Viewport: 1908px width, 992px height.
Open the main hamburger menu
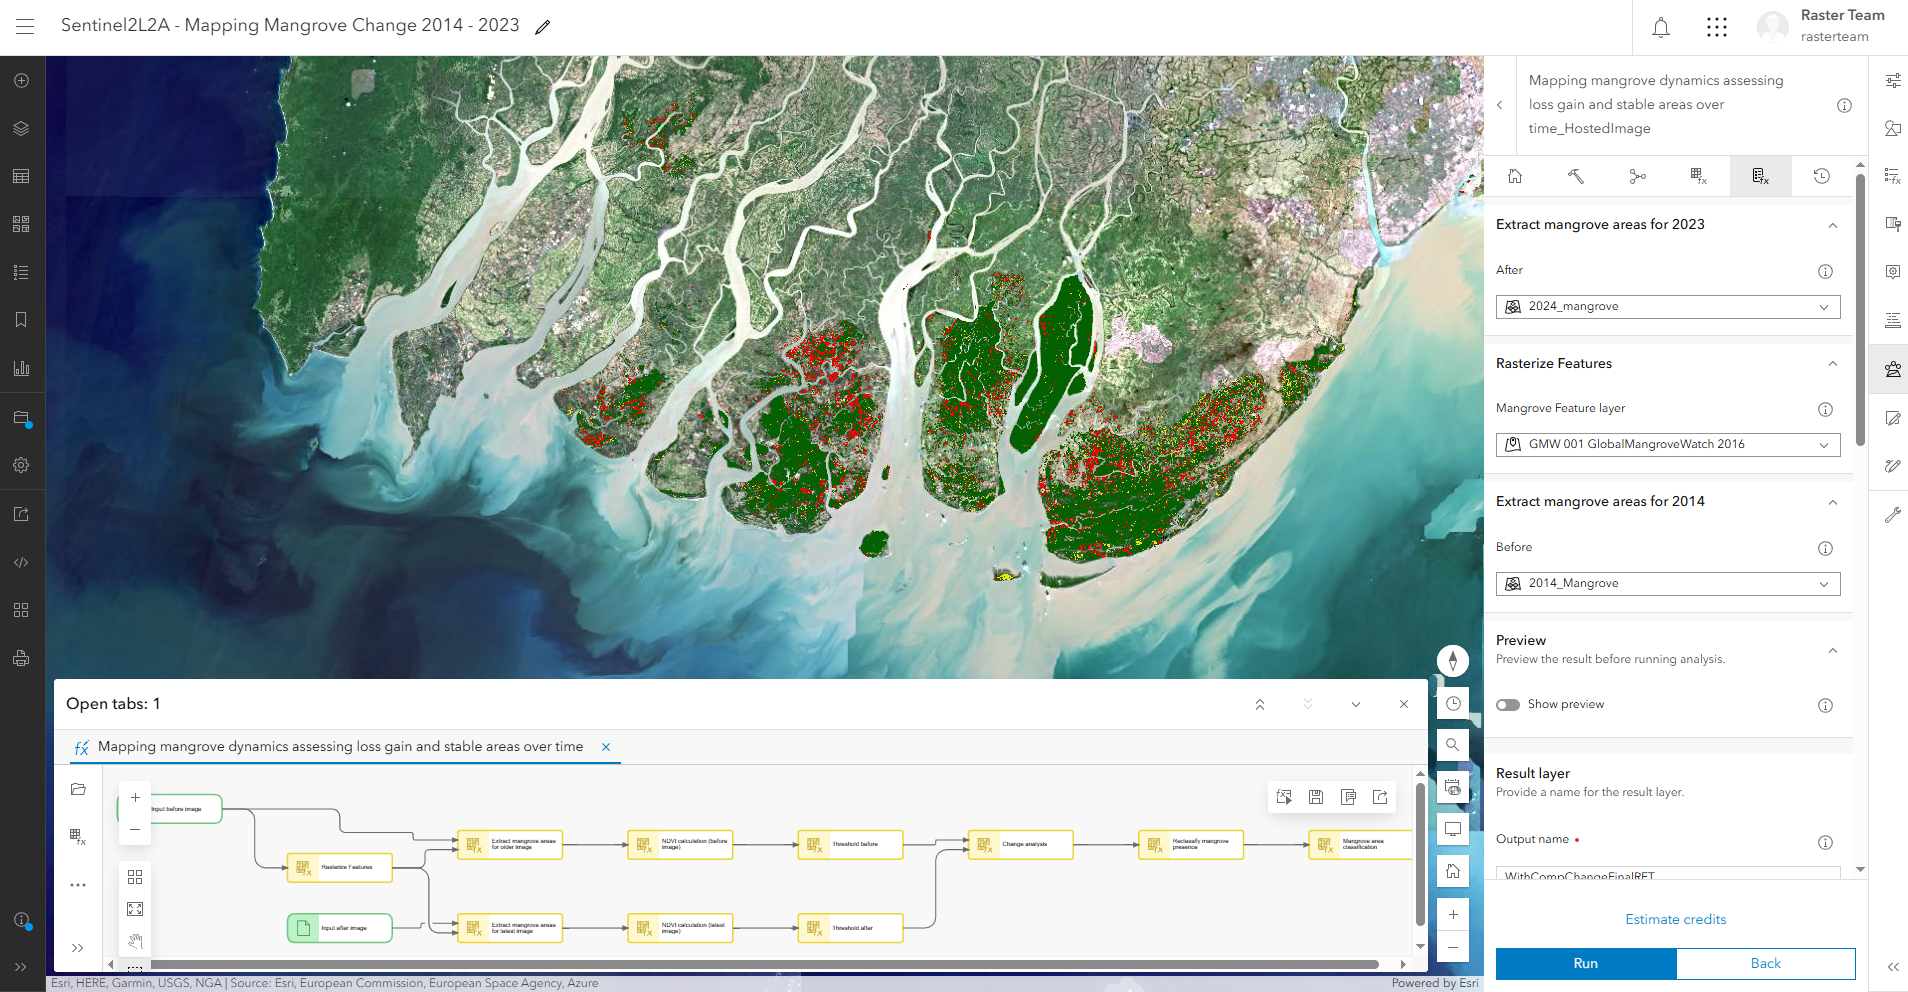point(25,26)
